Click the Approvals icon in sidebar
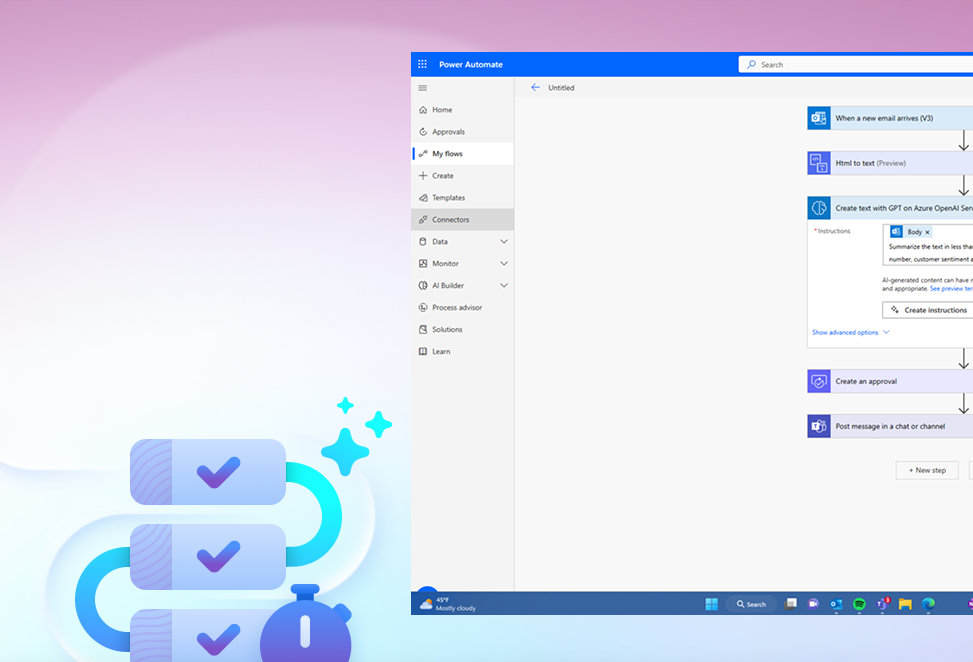The image size is (973, 662). (423, 132)
